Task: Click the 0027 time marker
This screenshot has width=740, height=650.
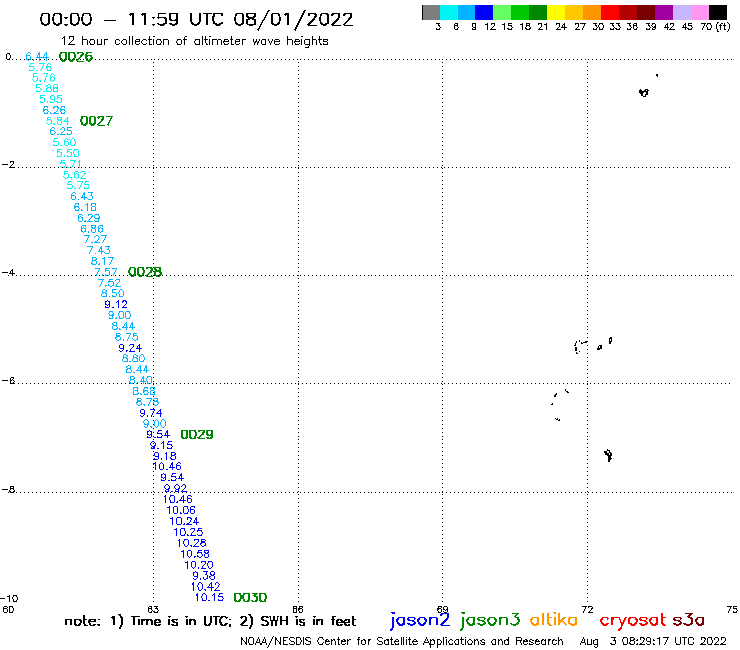Action: [x=96, y=121]
